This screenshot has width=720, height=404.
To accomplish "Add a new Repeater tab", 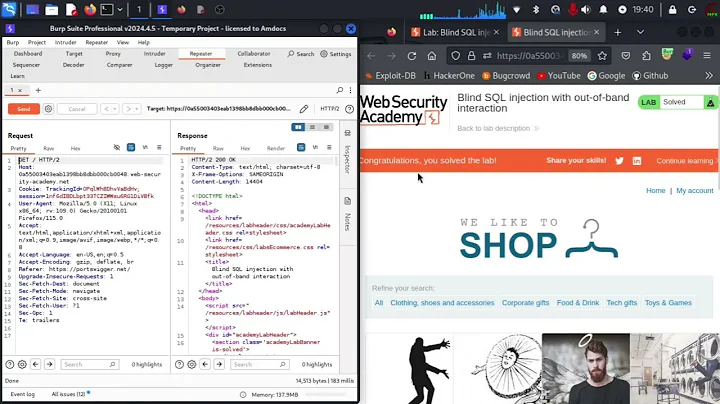I will point(38,90).
